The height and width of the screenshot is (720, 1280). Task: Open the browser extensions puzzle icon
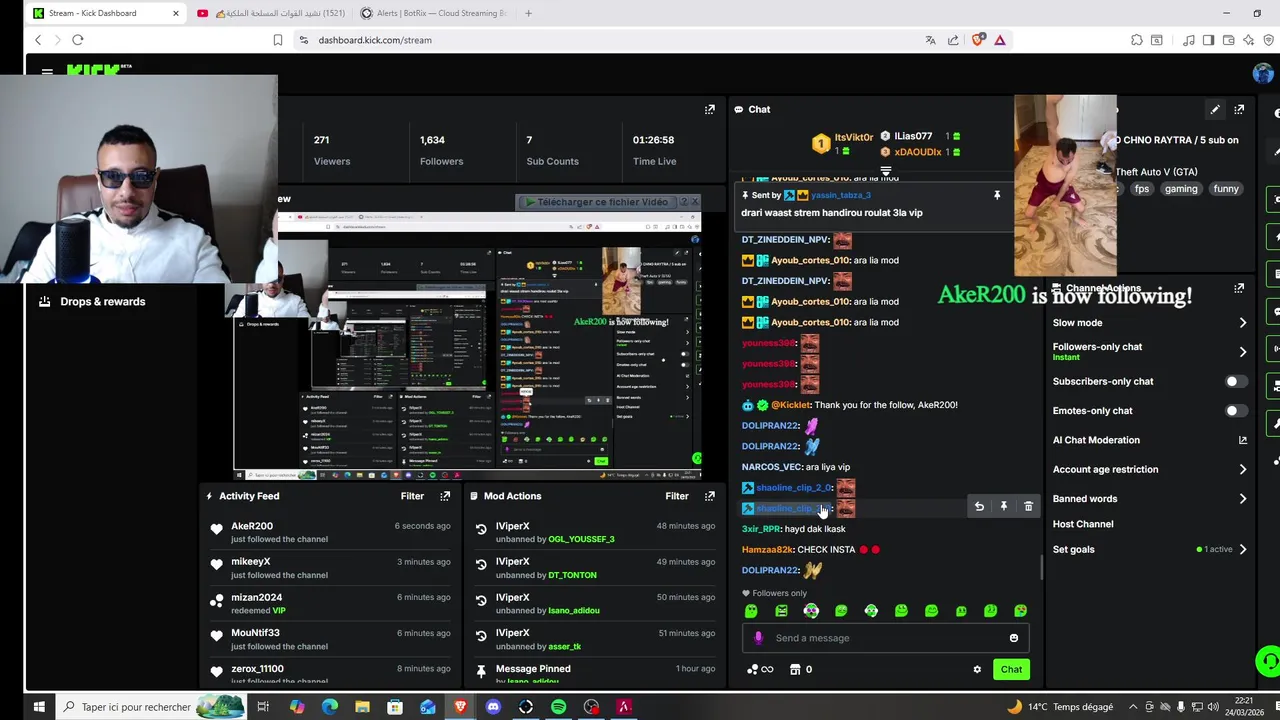click(x=1137, y=40)
